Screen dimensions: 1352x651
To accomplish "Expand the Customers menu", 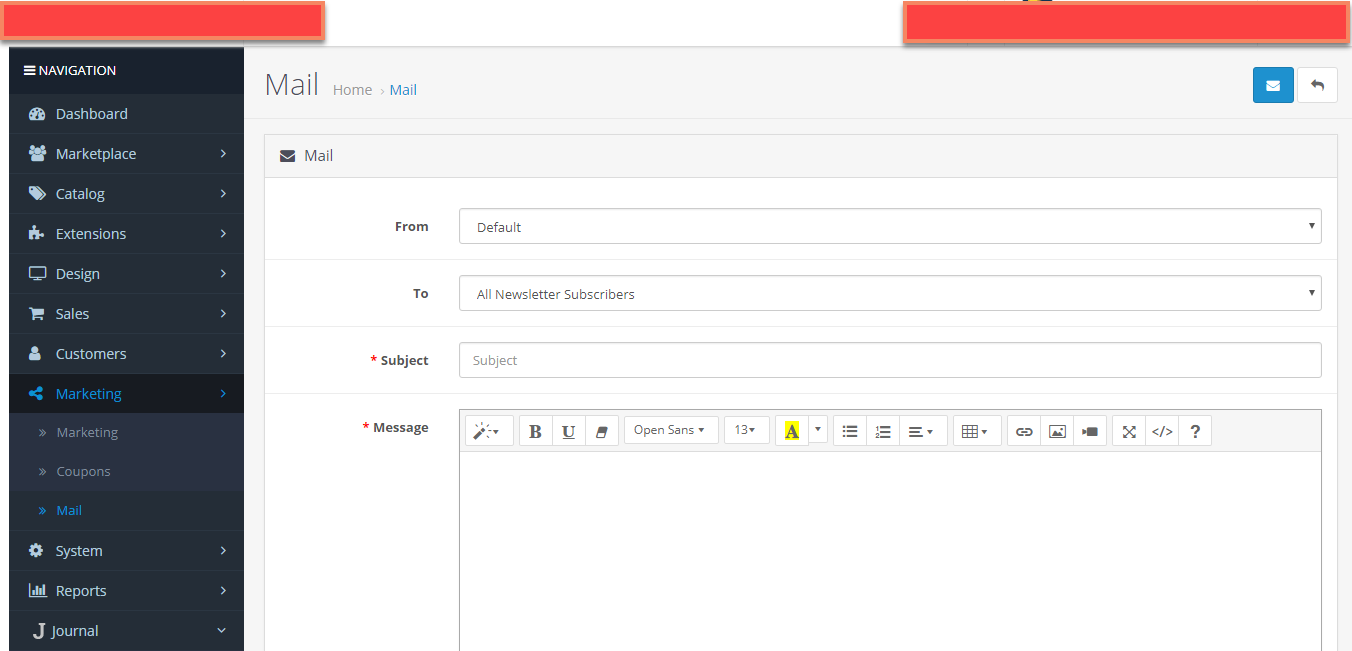I will [x=126, y=354].
